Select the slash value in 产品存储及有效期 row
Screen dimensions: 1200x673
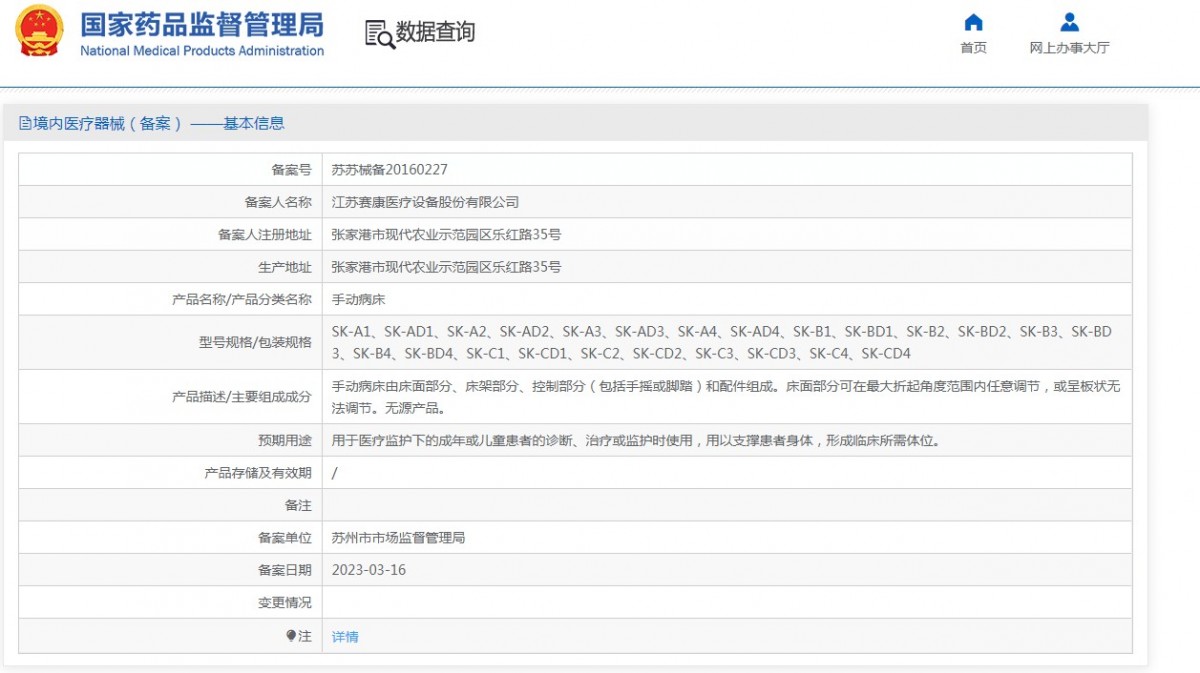tap(335, 473)
